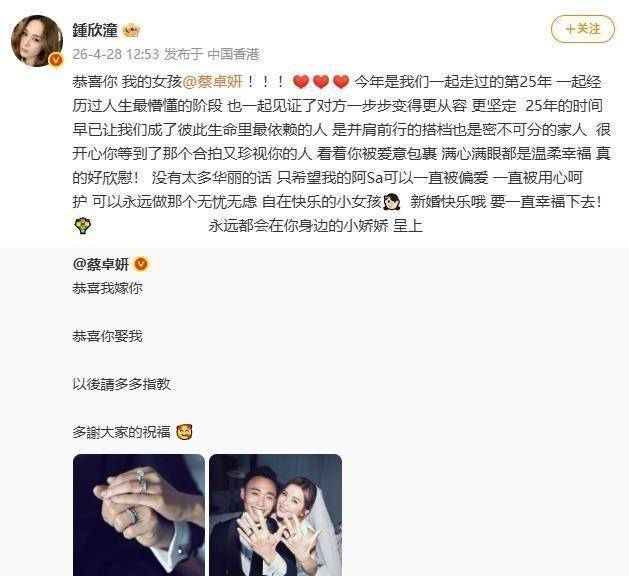This screenshot has width=629, height=576.
Task: Open the bold @蔡卓妍 repost author name
Action: point(101,264)
